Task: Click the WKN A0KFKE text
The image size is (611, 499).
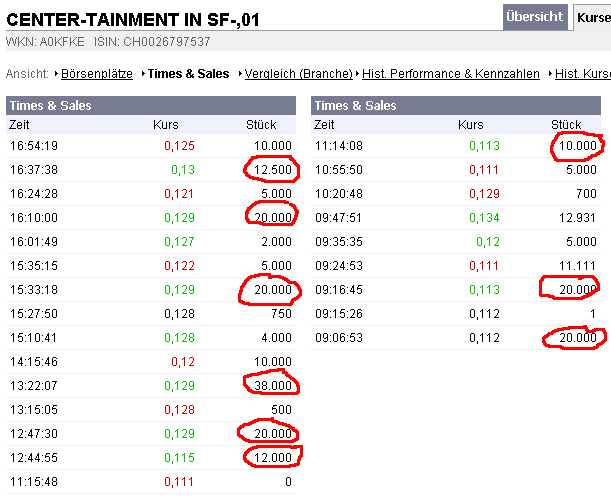Action: point(45,42)
